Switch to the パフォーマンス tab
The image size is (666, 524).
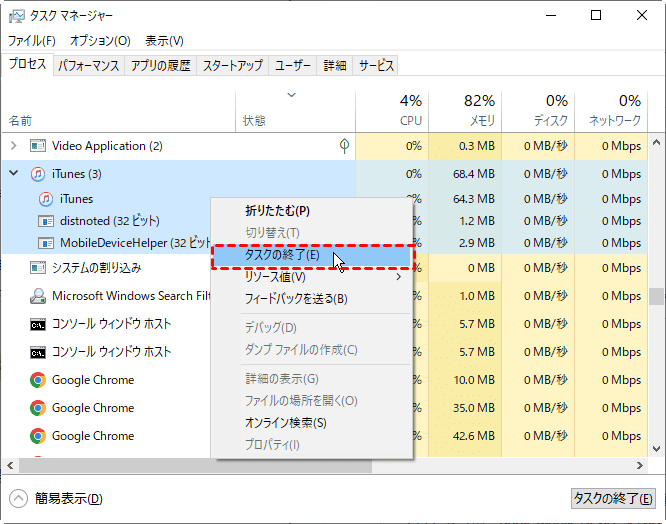tap(88, 66)
